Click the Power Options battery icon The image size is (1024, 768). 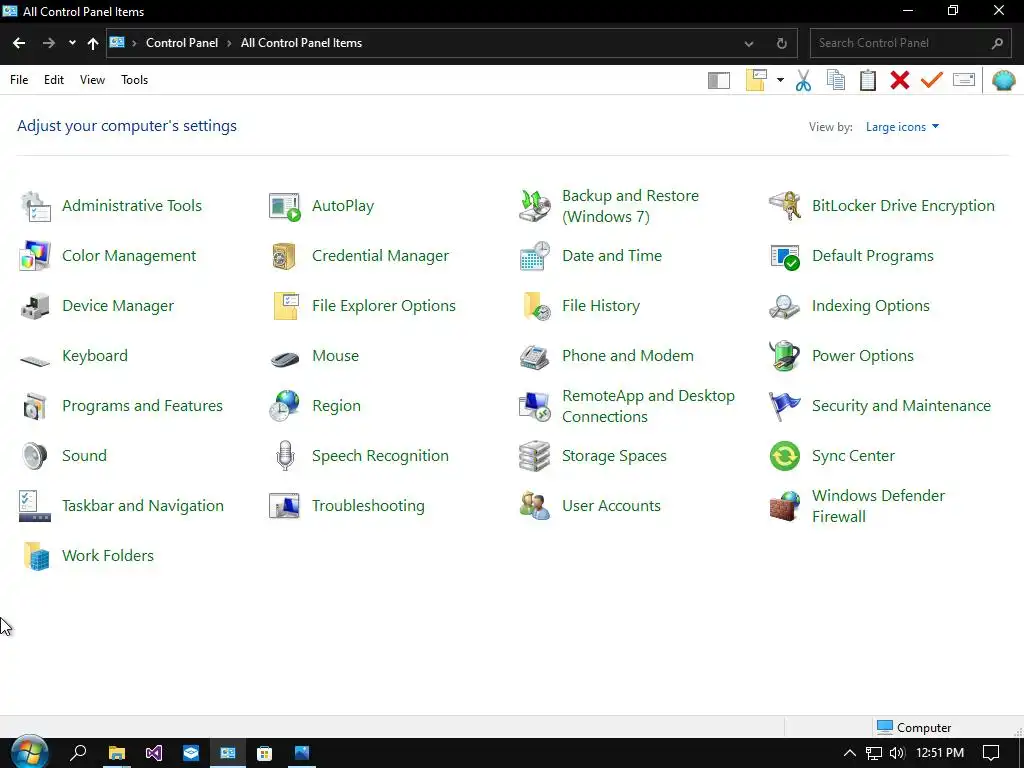click(785, 356)
